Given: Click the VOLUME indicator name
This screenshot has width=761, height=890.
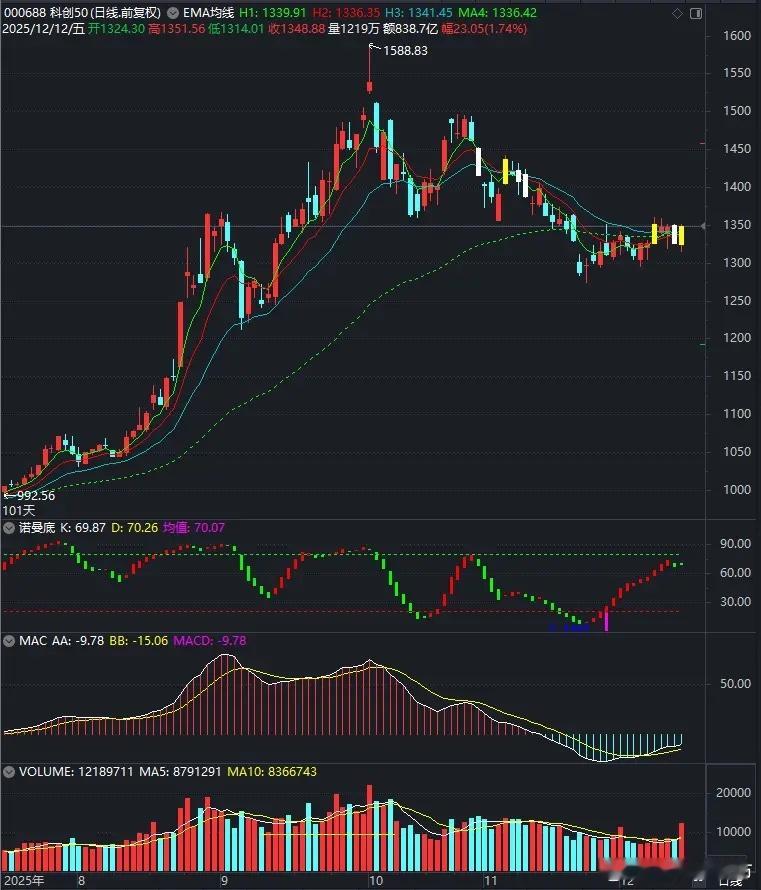Looking at the screenshot, I should (x=47, y=772).
